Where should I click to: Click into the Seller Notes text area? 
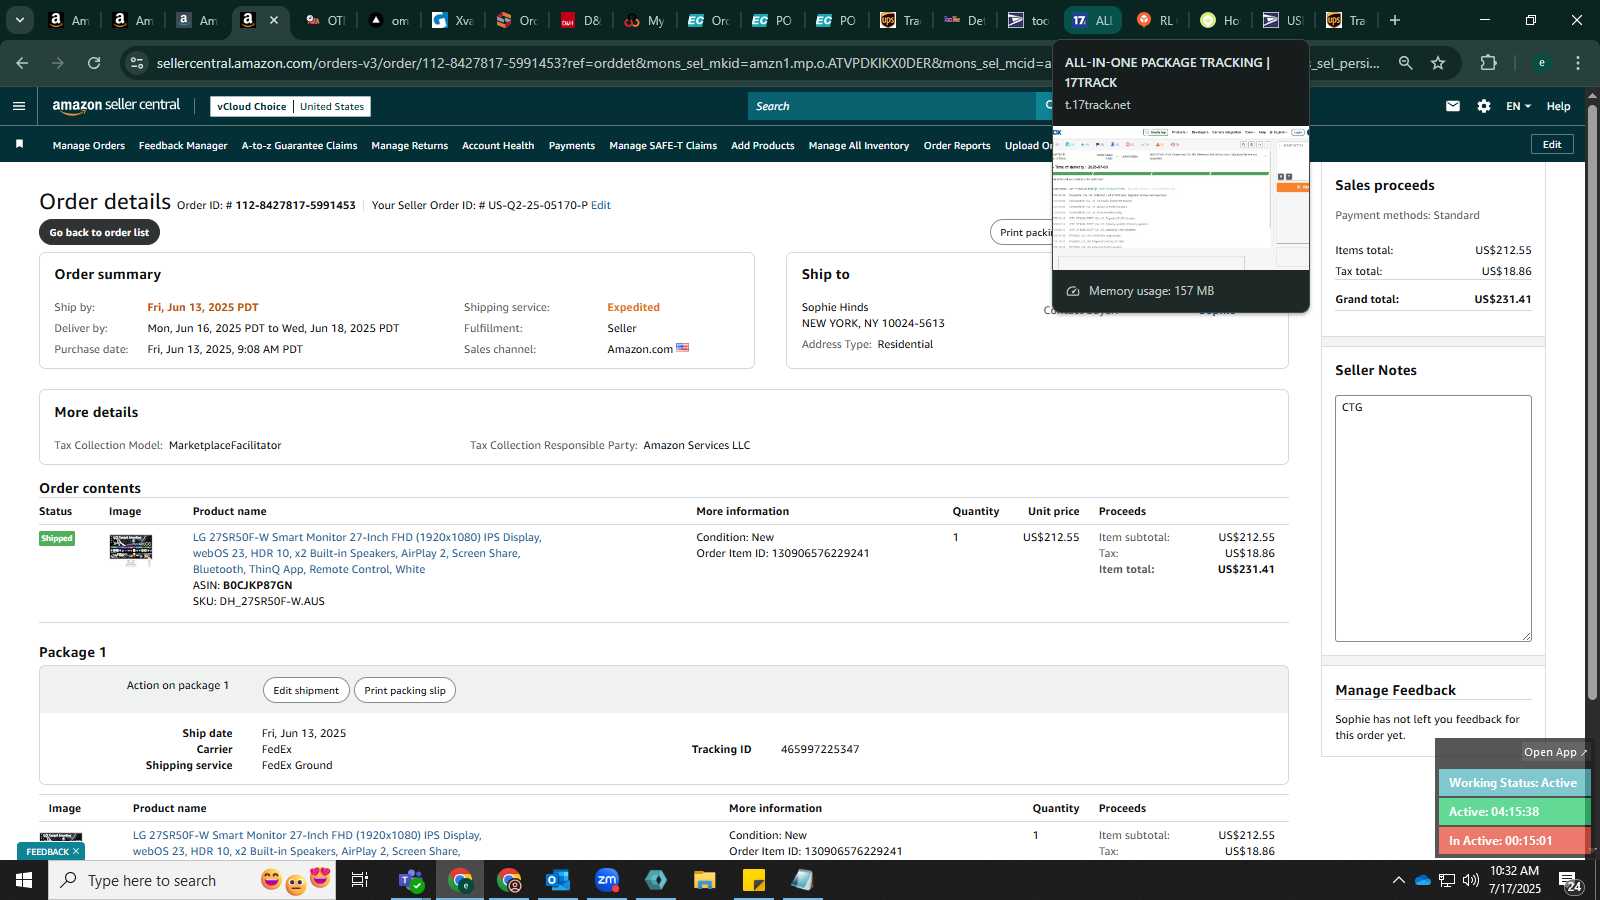tap(1433, 518)
